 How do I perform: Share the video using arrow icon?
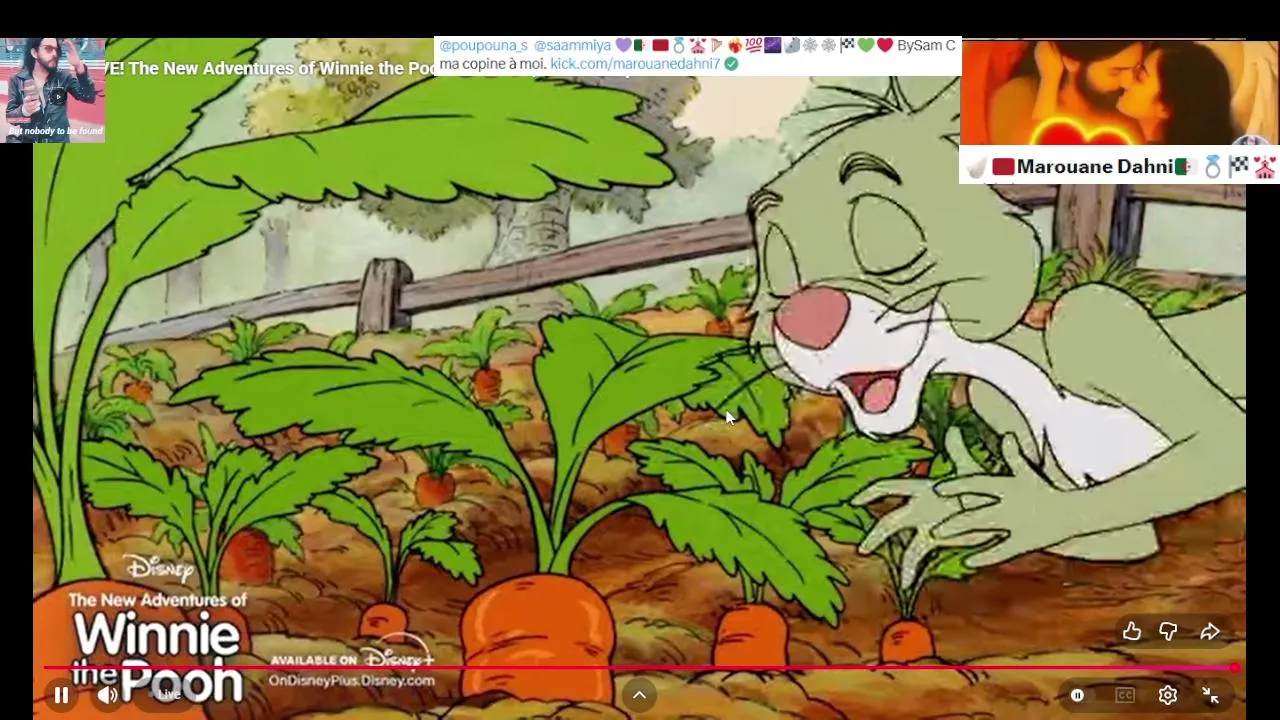1210,632
